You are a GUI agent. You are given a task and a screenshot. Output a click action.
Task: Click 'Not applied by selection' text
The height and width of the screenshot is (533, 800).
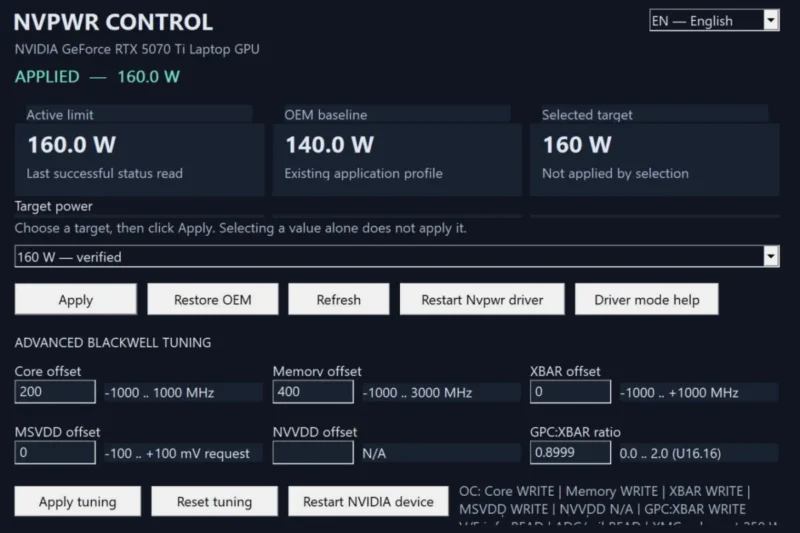[615, 173]
